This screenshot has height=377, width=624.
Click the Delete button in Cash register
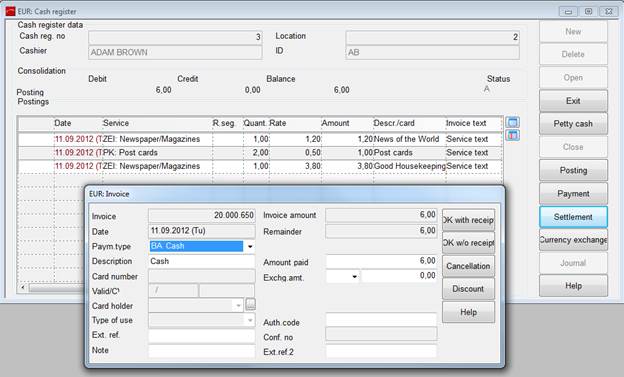pos(573,54)
